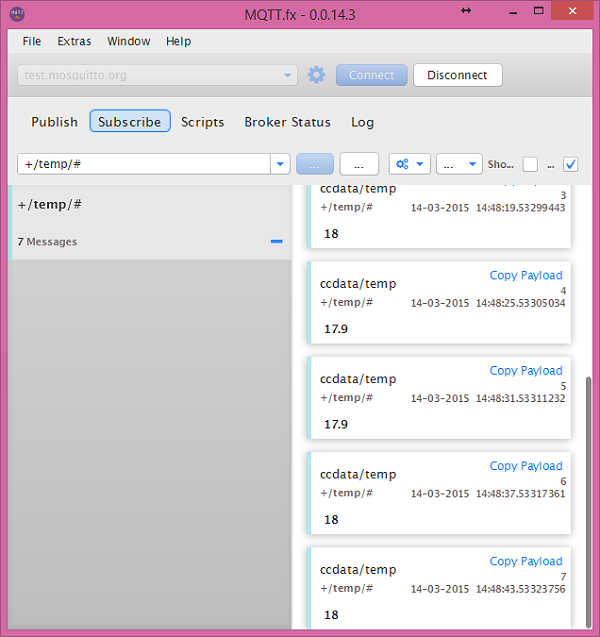Copy payload of message 7

(x=526, y=561)
